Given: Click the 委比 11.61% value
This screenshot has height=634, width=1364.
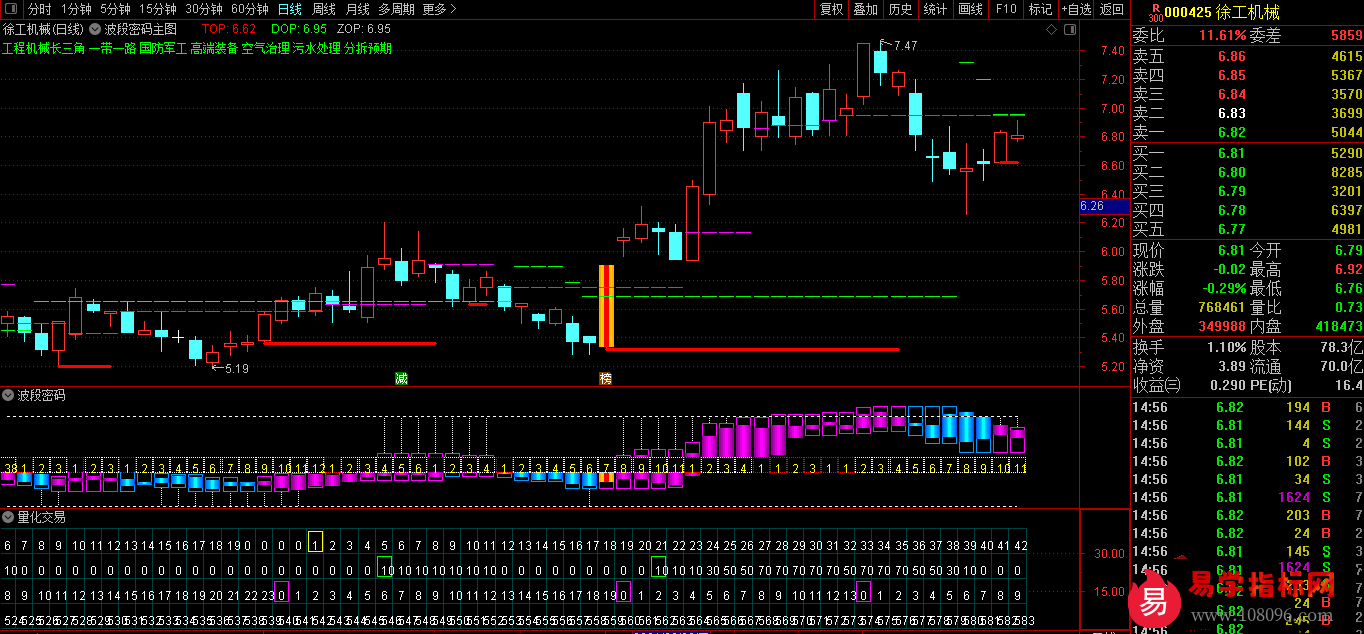Looking at the screenshot, I should coord(1222,35).
